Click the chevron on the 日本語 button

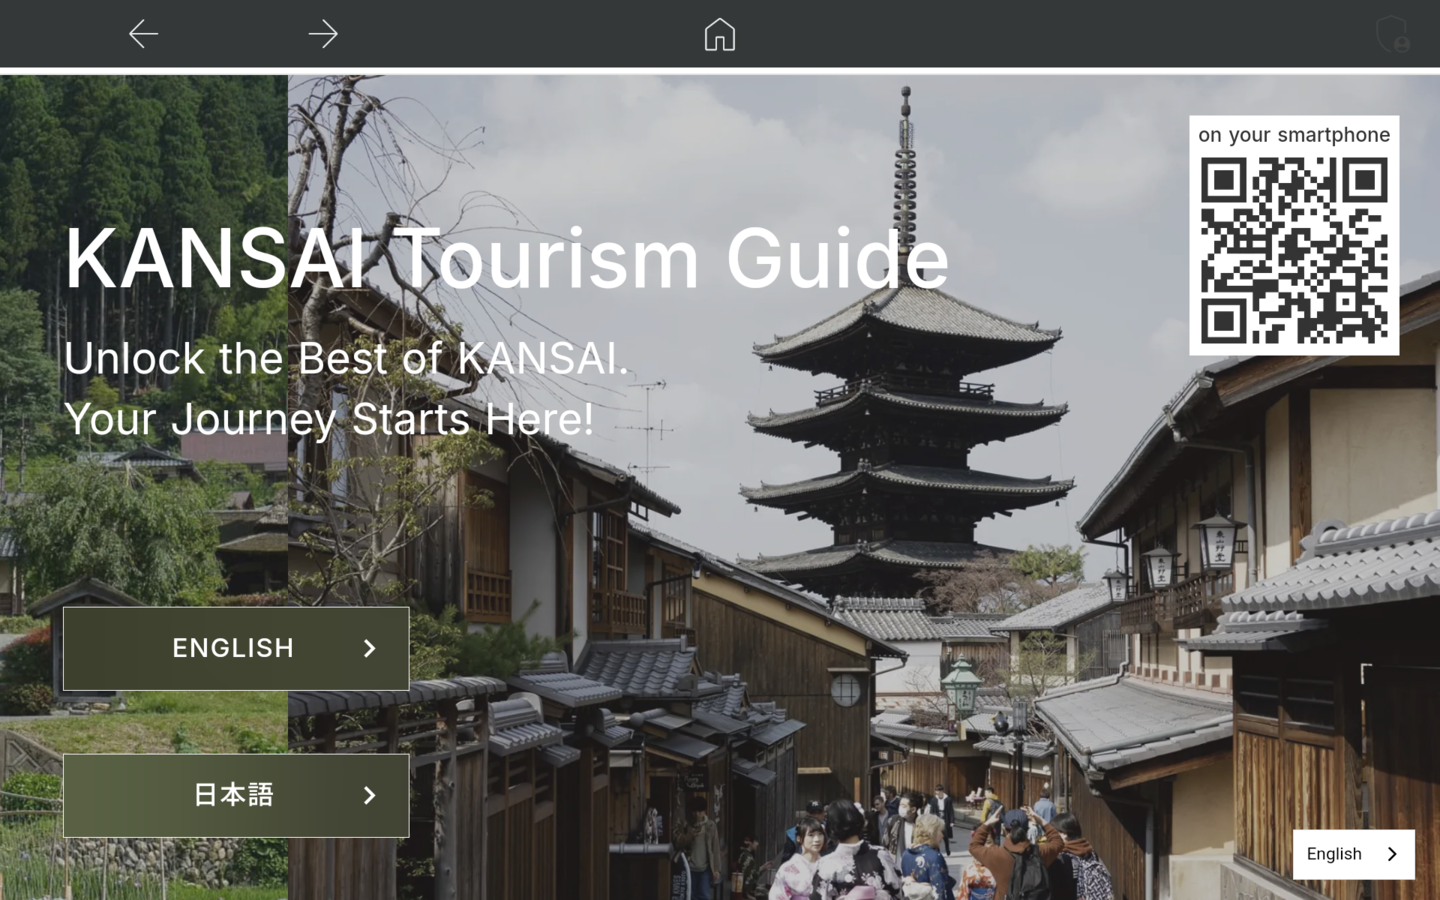tap(369, 795)
